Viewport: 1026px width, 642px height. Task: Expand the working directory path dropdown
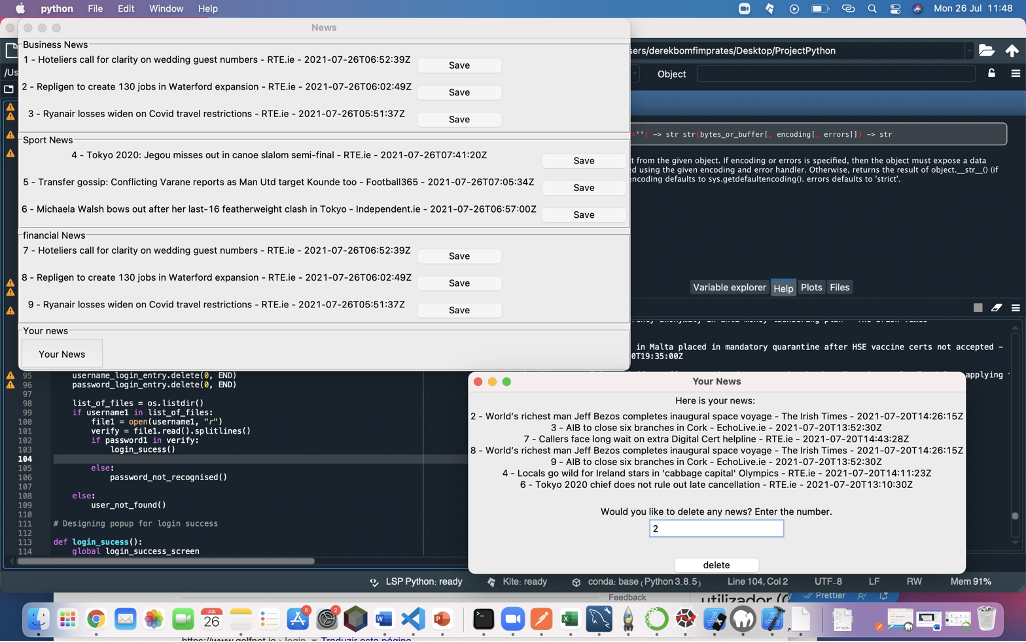point(968,50)
